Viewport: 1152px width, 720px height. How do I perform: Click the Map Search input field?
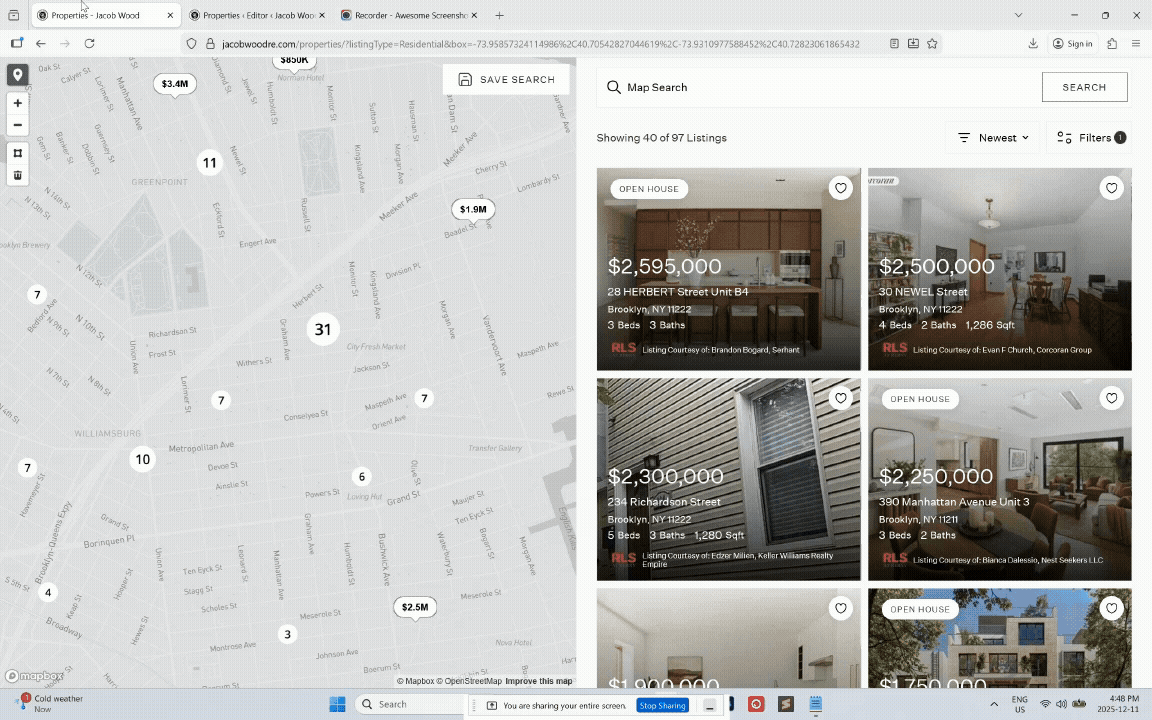820,87
